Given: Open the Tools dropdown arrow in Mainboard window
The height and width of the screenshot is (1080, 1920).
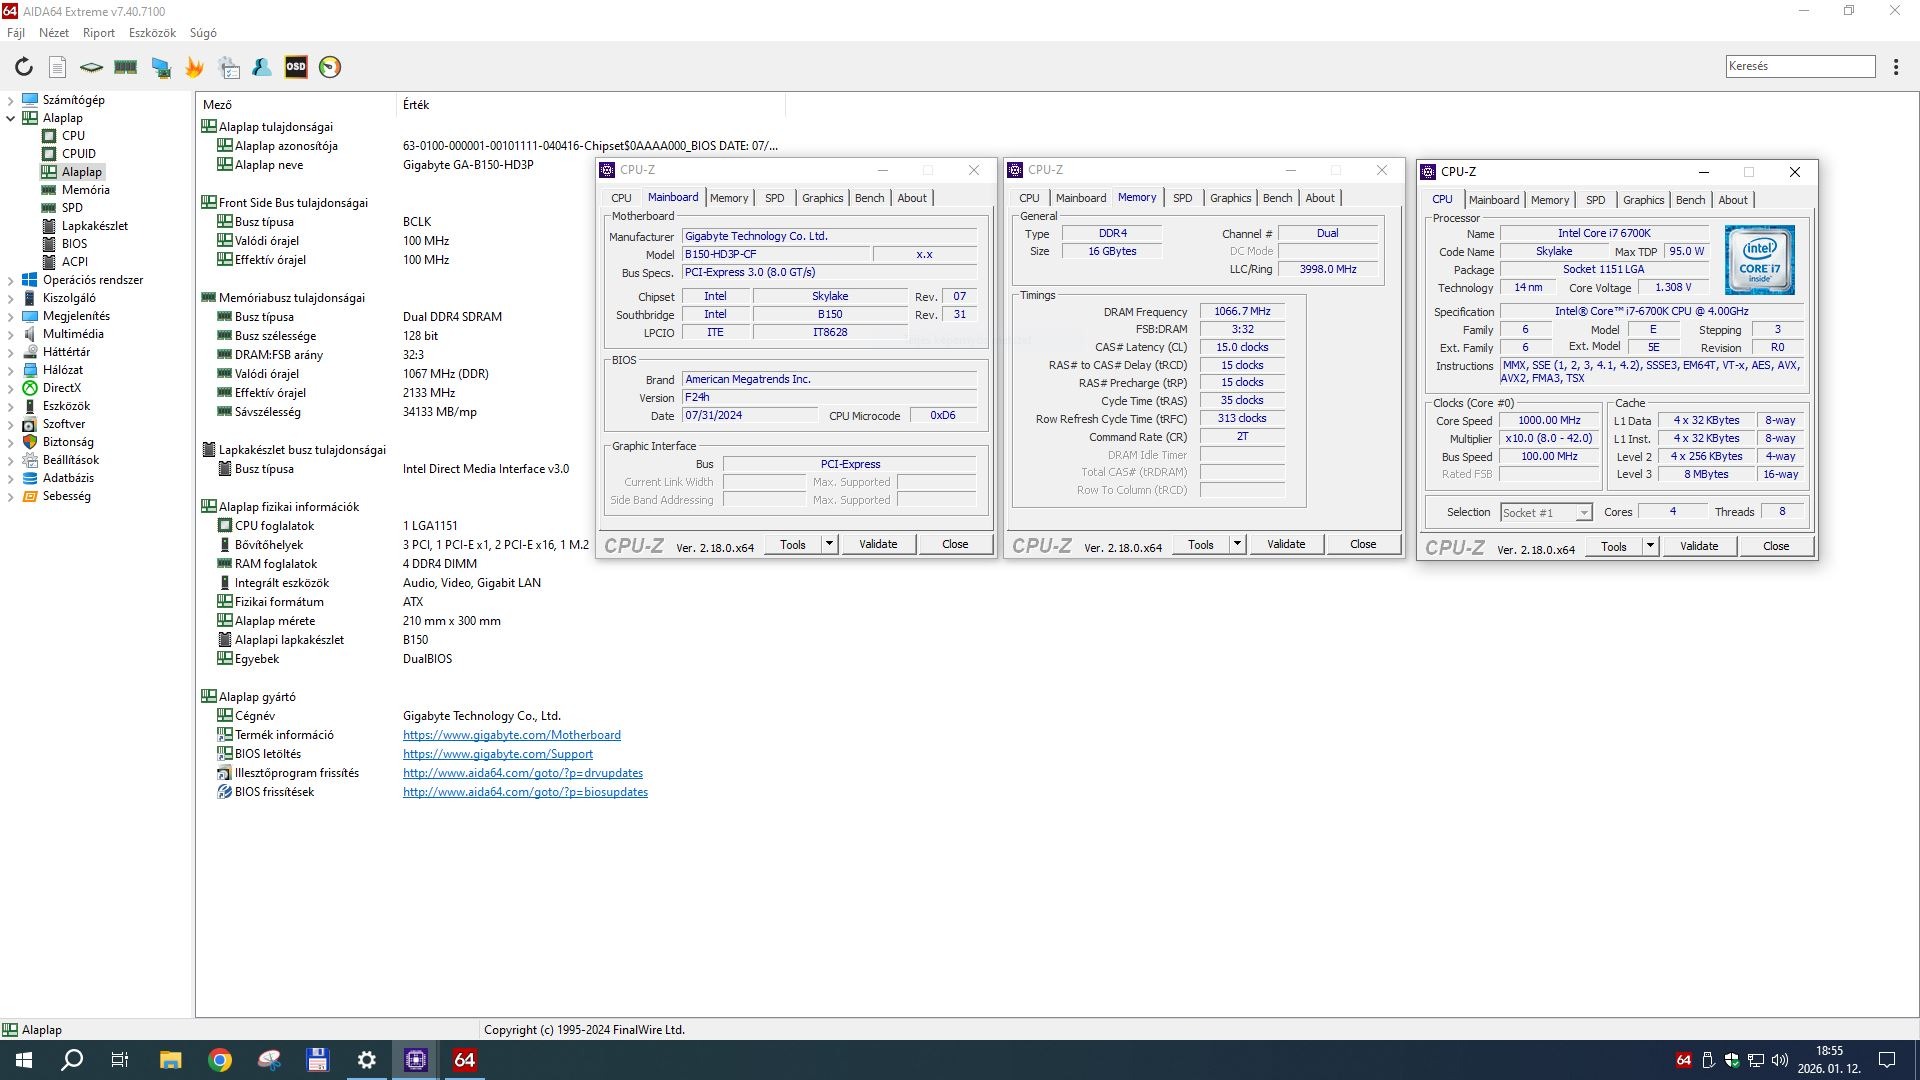Looking at the screenshot, I should pyautogui.click(x=829, y=544).
